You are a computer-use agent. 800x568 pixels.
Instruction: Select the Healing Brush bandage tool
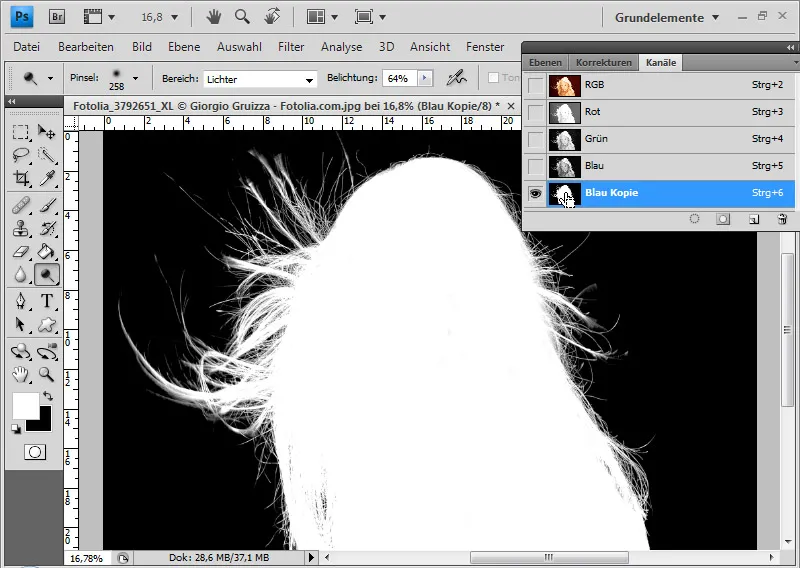point(20,205)
